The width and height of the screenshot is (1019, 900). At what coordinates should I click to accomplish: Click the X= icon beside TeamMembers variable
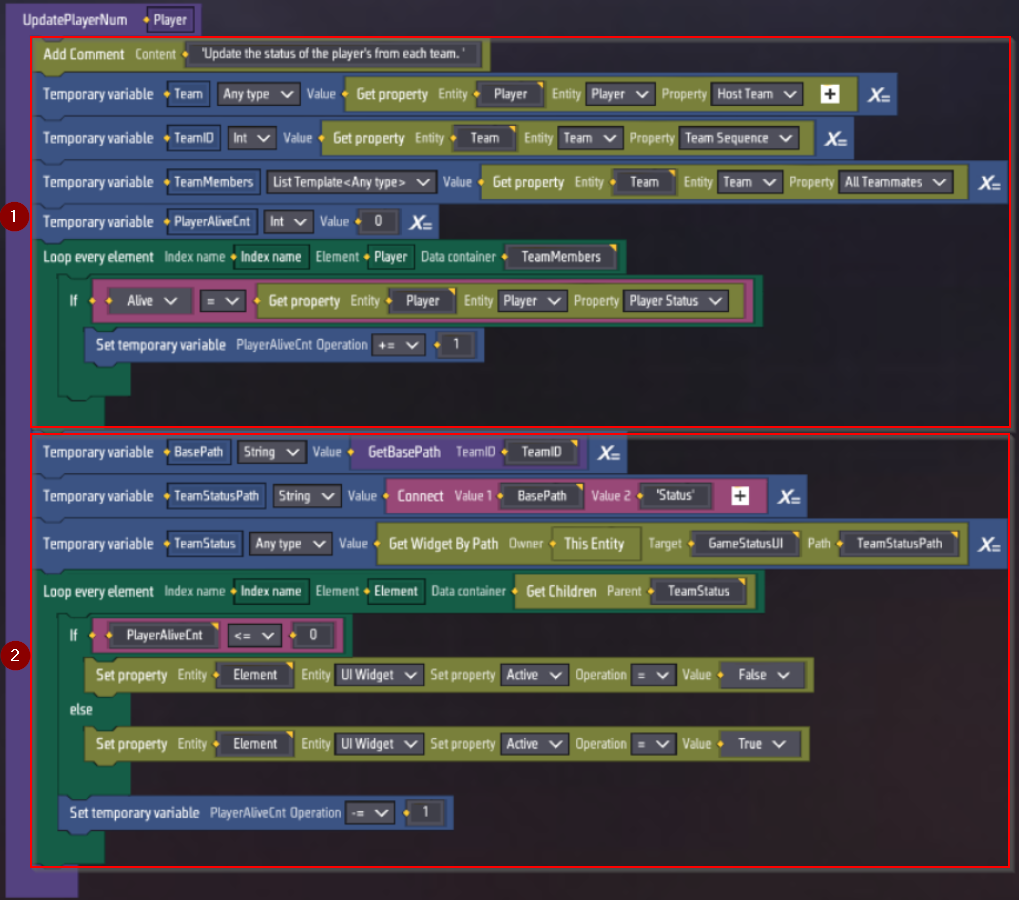988,183
